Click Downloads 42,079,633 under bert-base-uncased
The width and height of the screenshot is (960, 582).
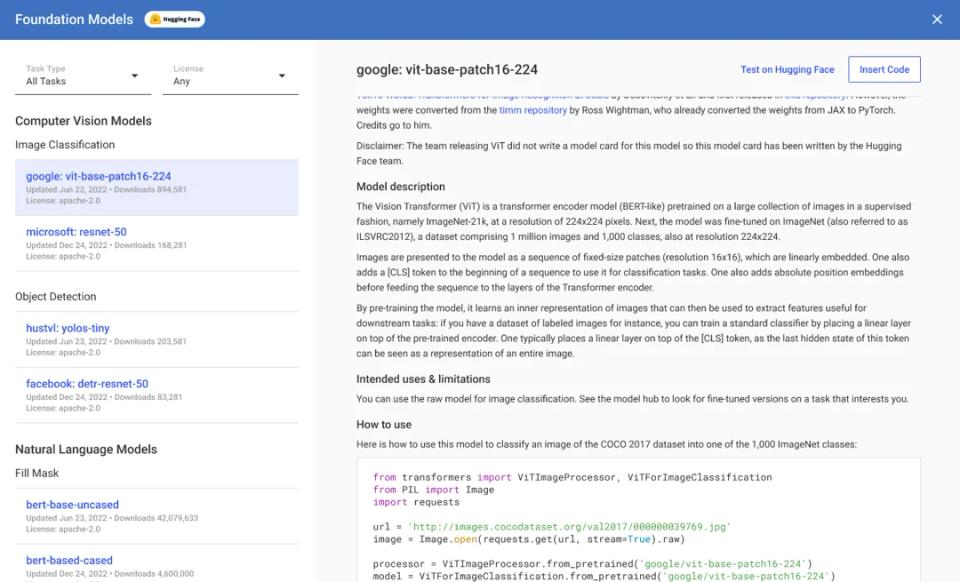pyautogui.click(x=156, y=518)
